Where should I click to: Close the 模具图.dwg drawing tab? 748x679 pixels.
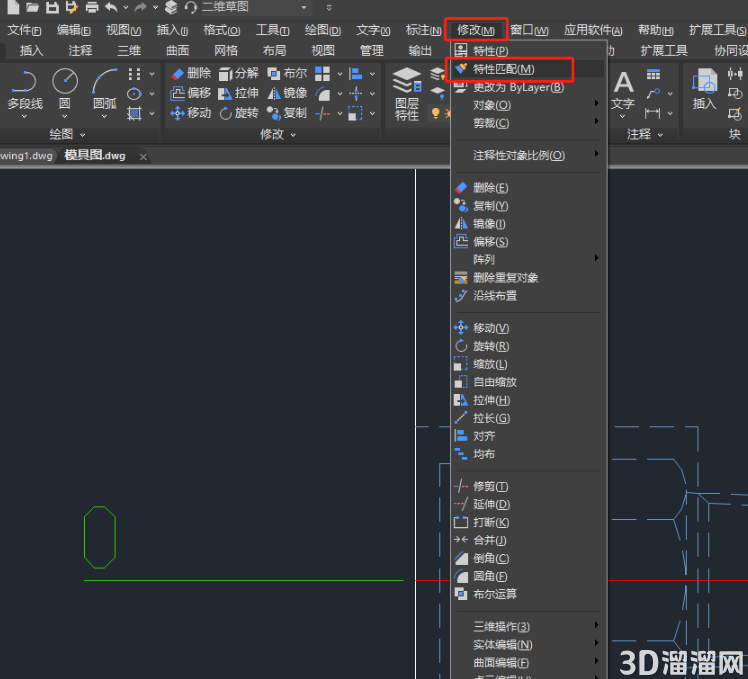143,157
